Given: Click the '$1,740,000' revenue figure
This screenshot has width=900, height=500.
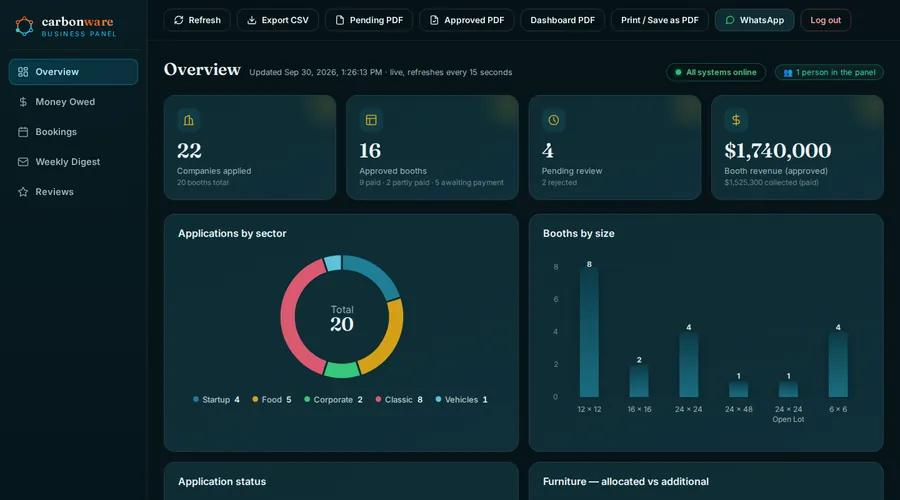Looking at the screenshot, I should [778, 151].
